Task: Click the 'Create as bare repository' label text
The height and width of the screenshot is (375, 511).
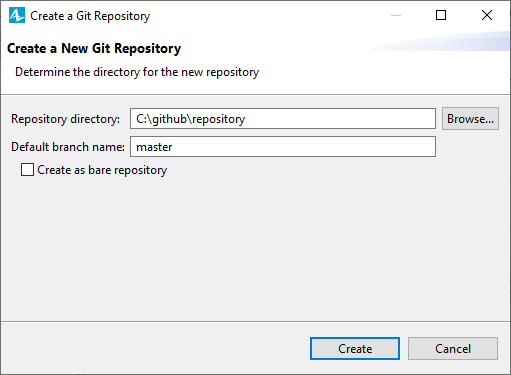Action: point(102,170)
